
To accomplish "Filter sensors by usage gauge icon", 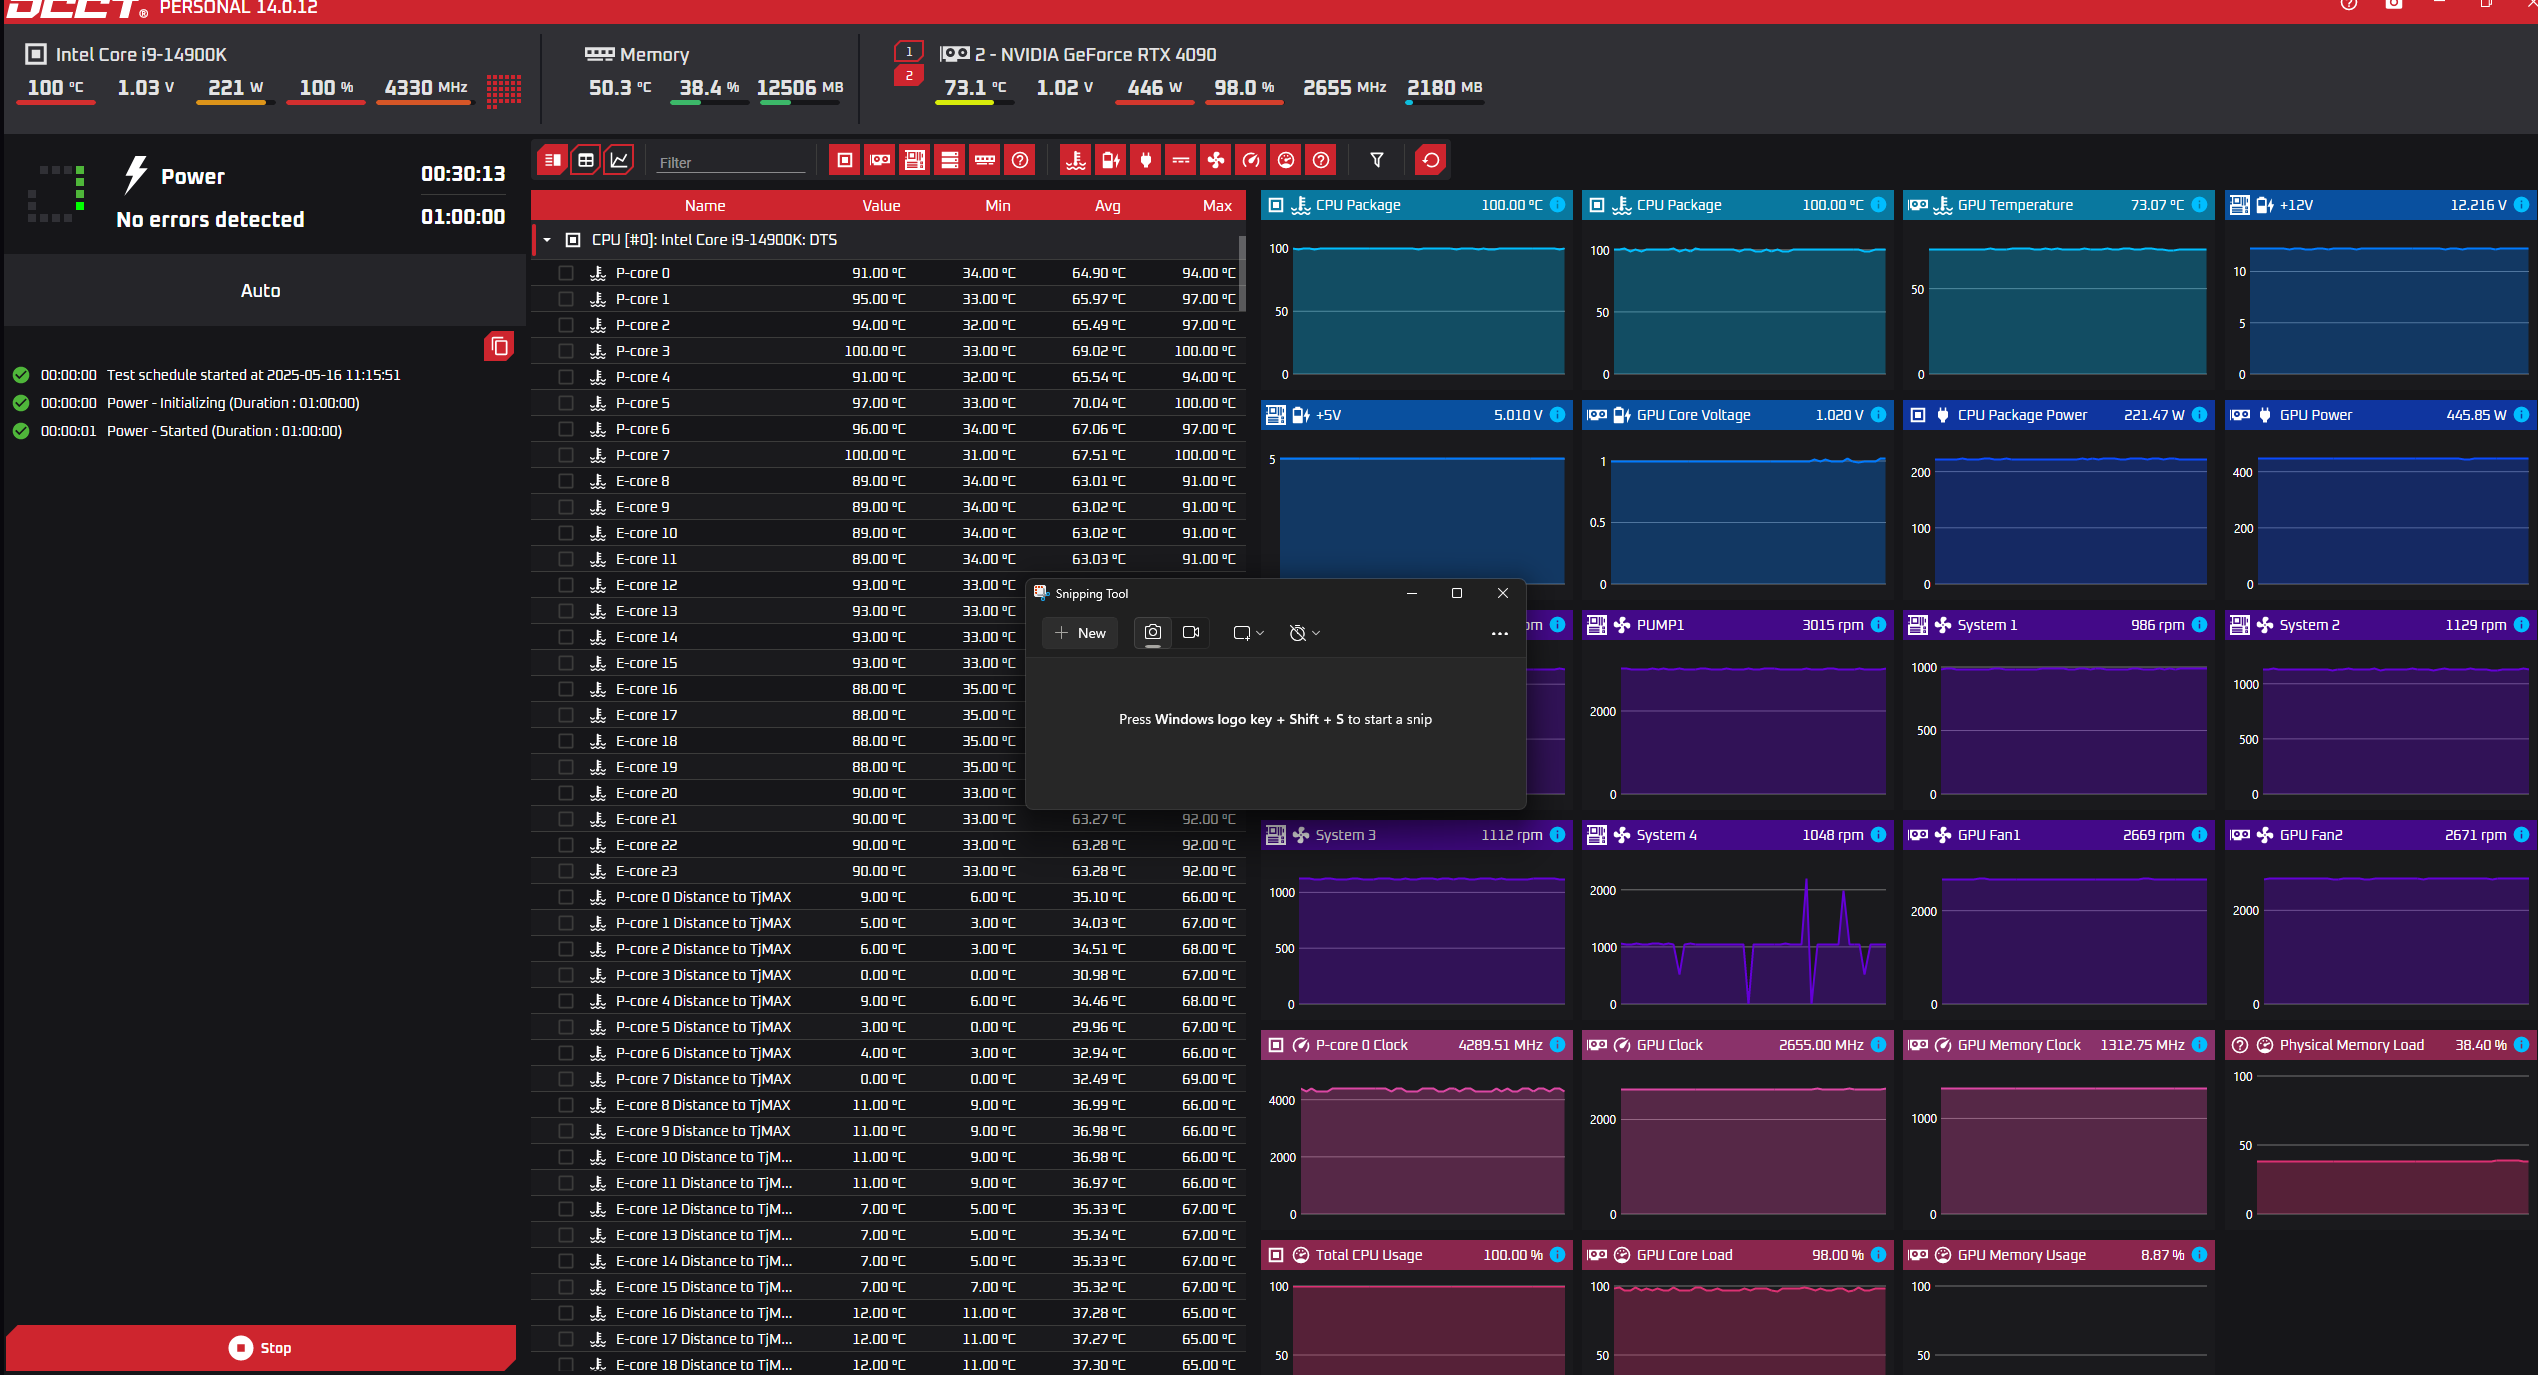I will [x=1286, y=160].
